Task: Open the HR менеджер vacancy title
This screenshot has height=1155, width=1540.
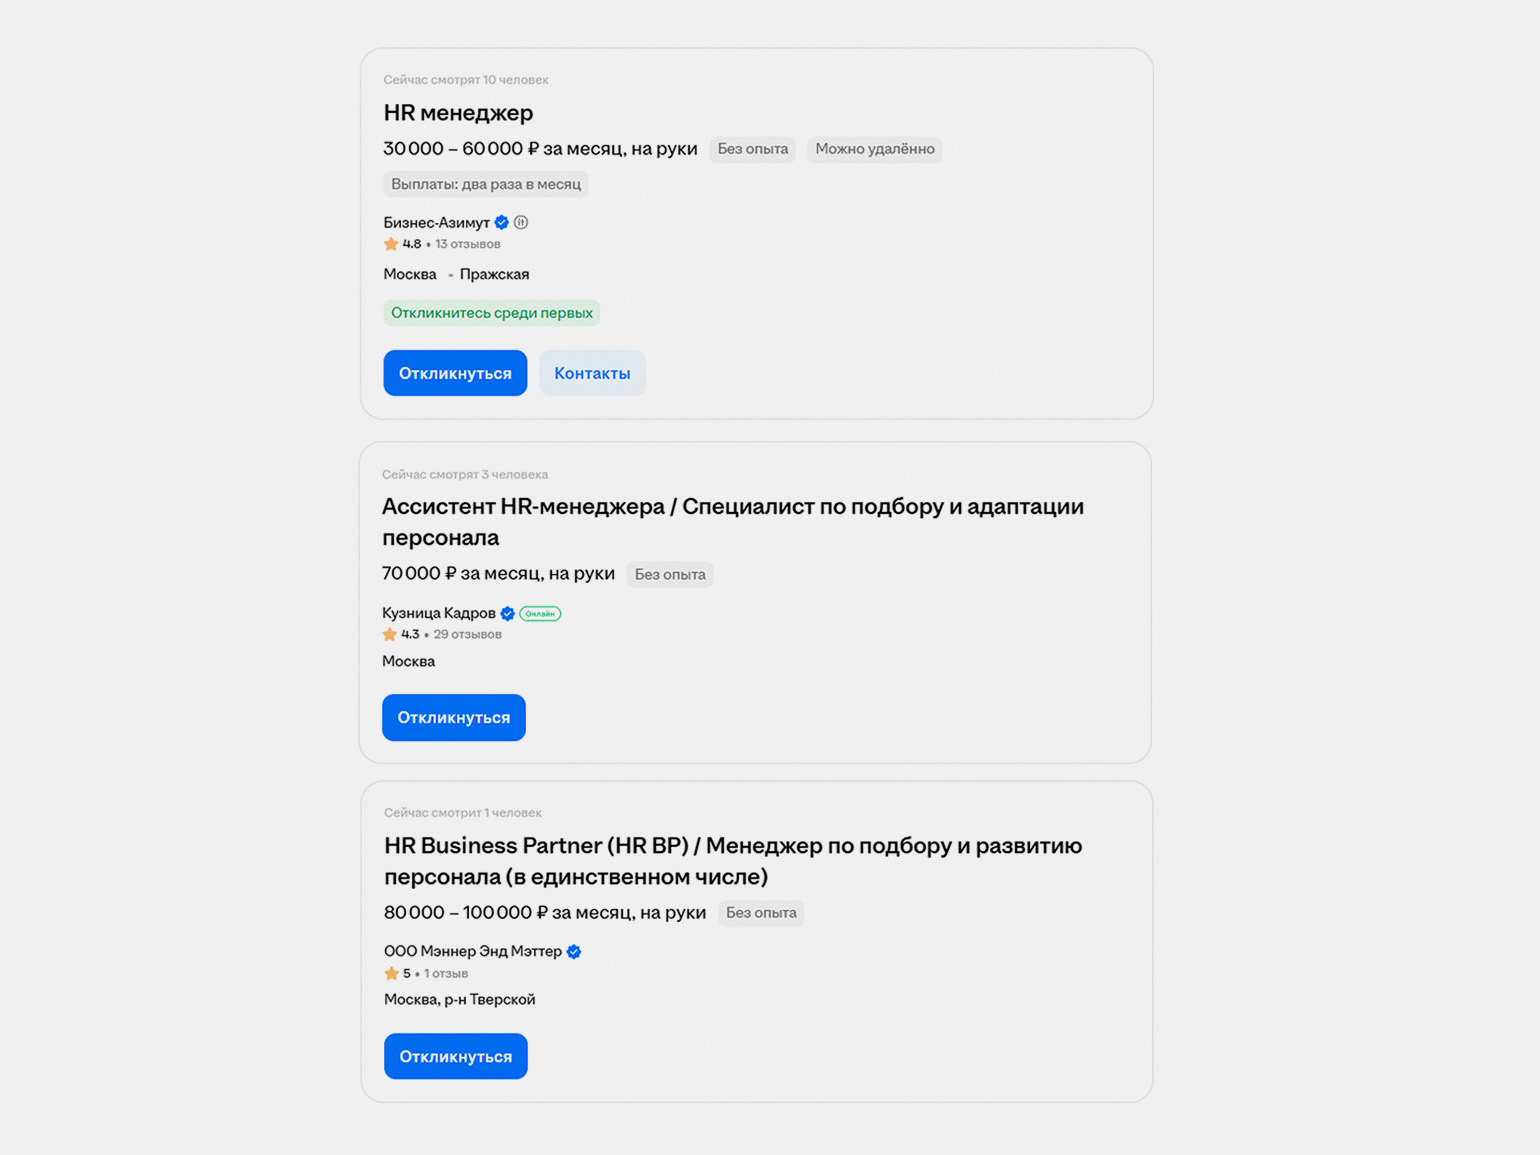Action: pyautogui.click(x=458, y=112)
